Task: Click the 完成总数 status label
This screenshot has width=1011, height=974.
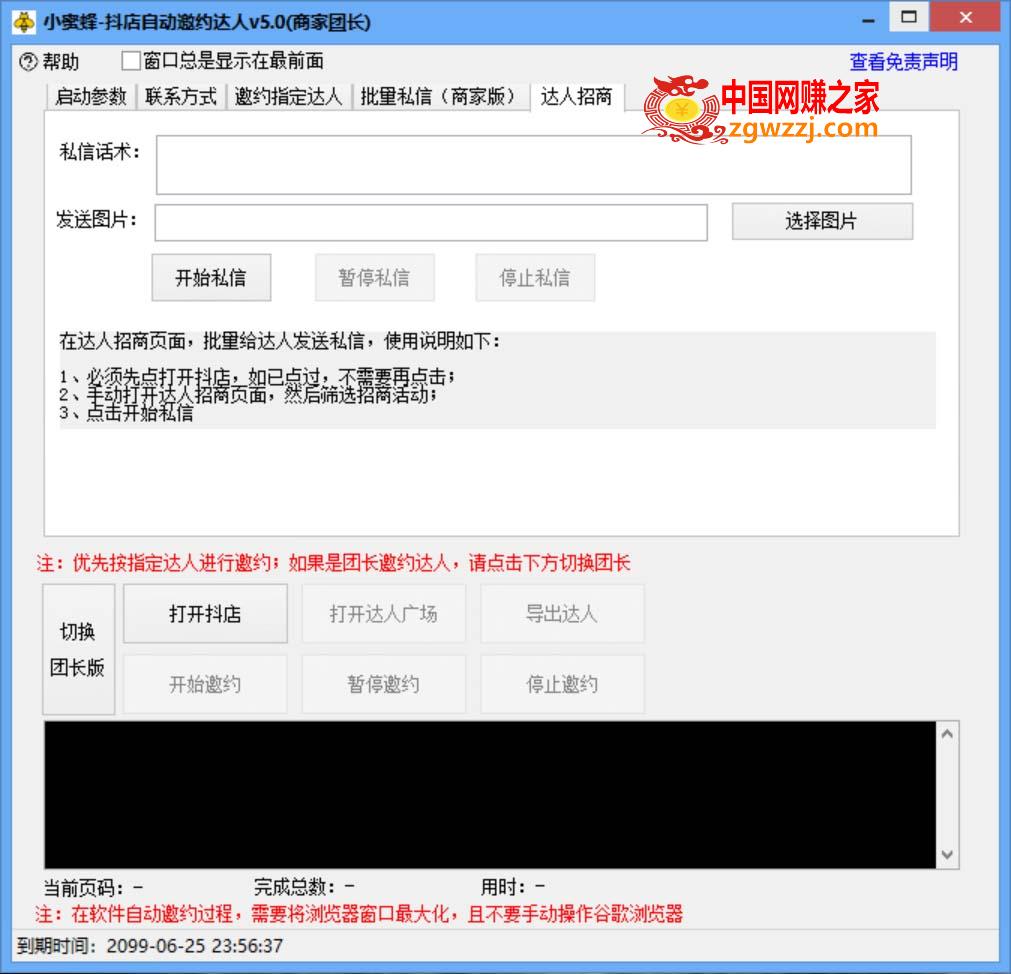Action: (304, 888)
